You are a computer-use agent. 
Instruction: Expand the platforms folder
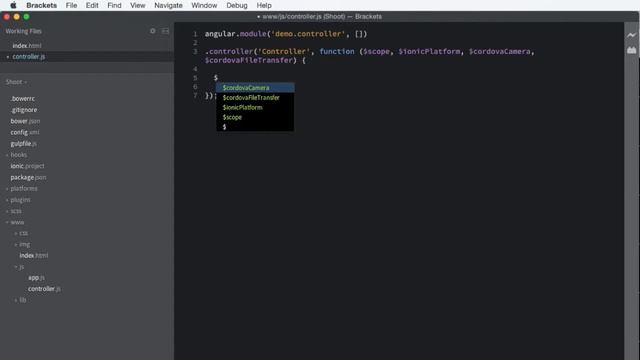24,189
